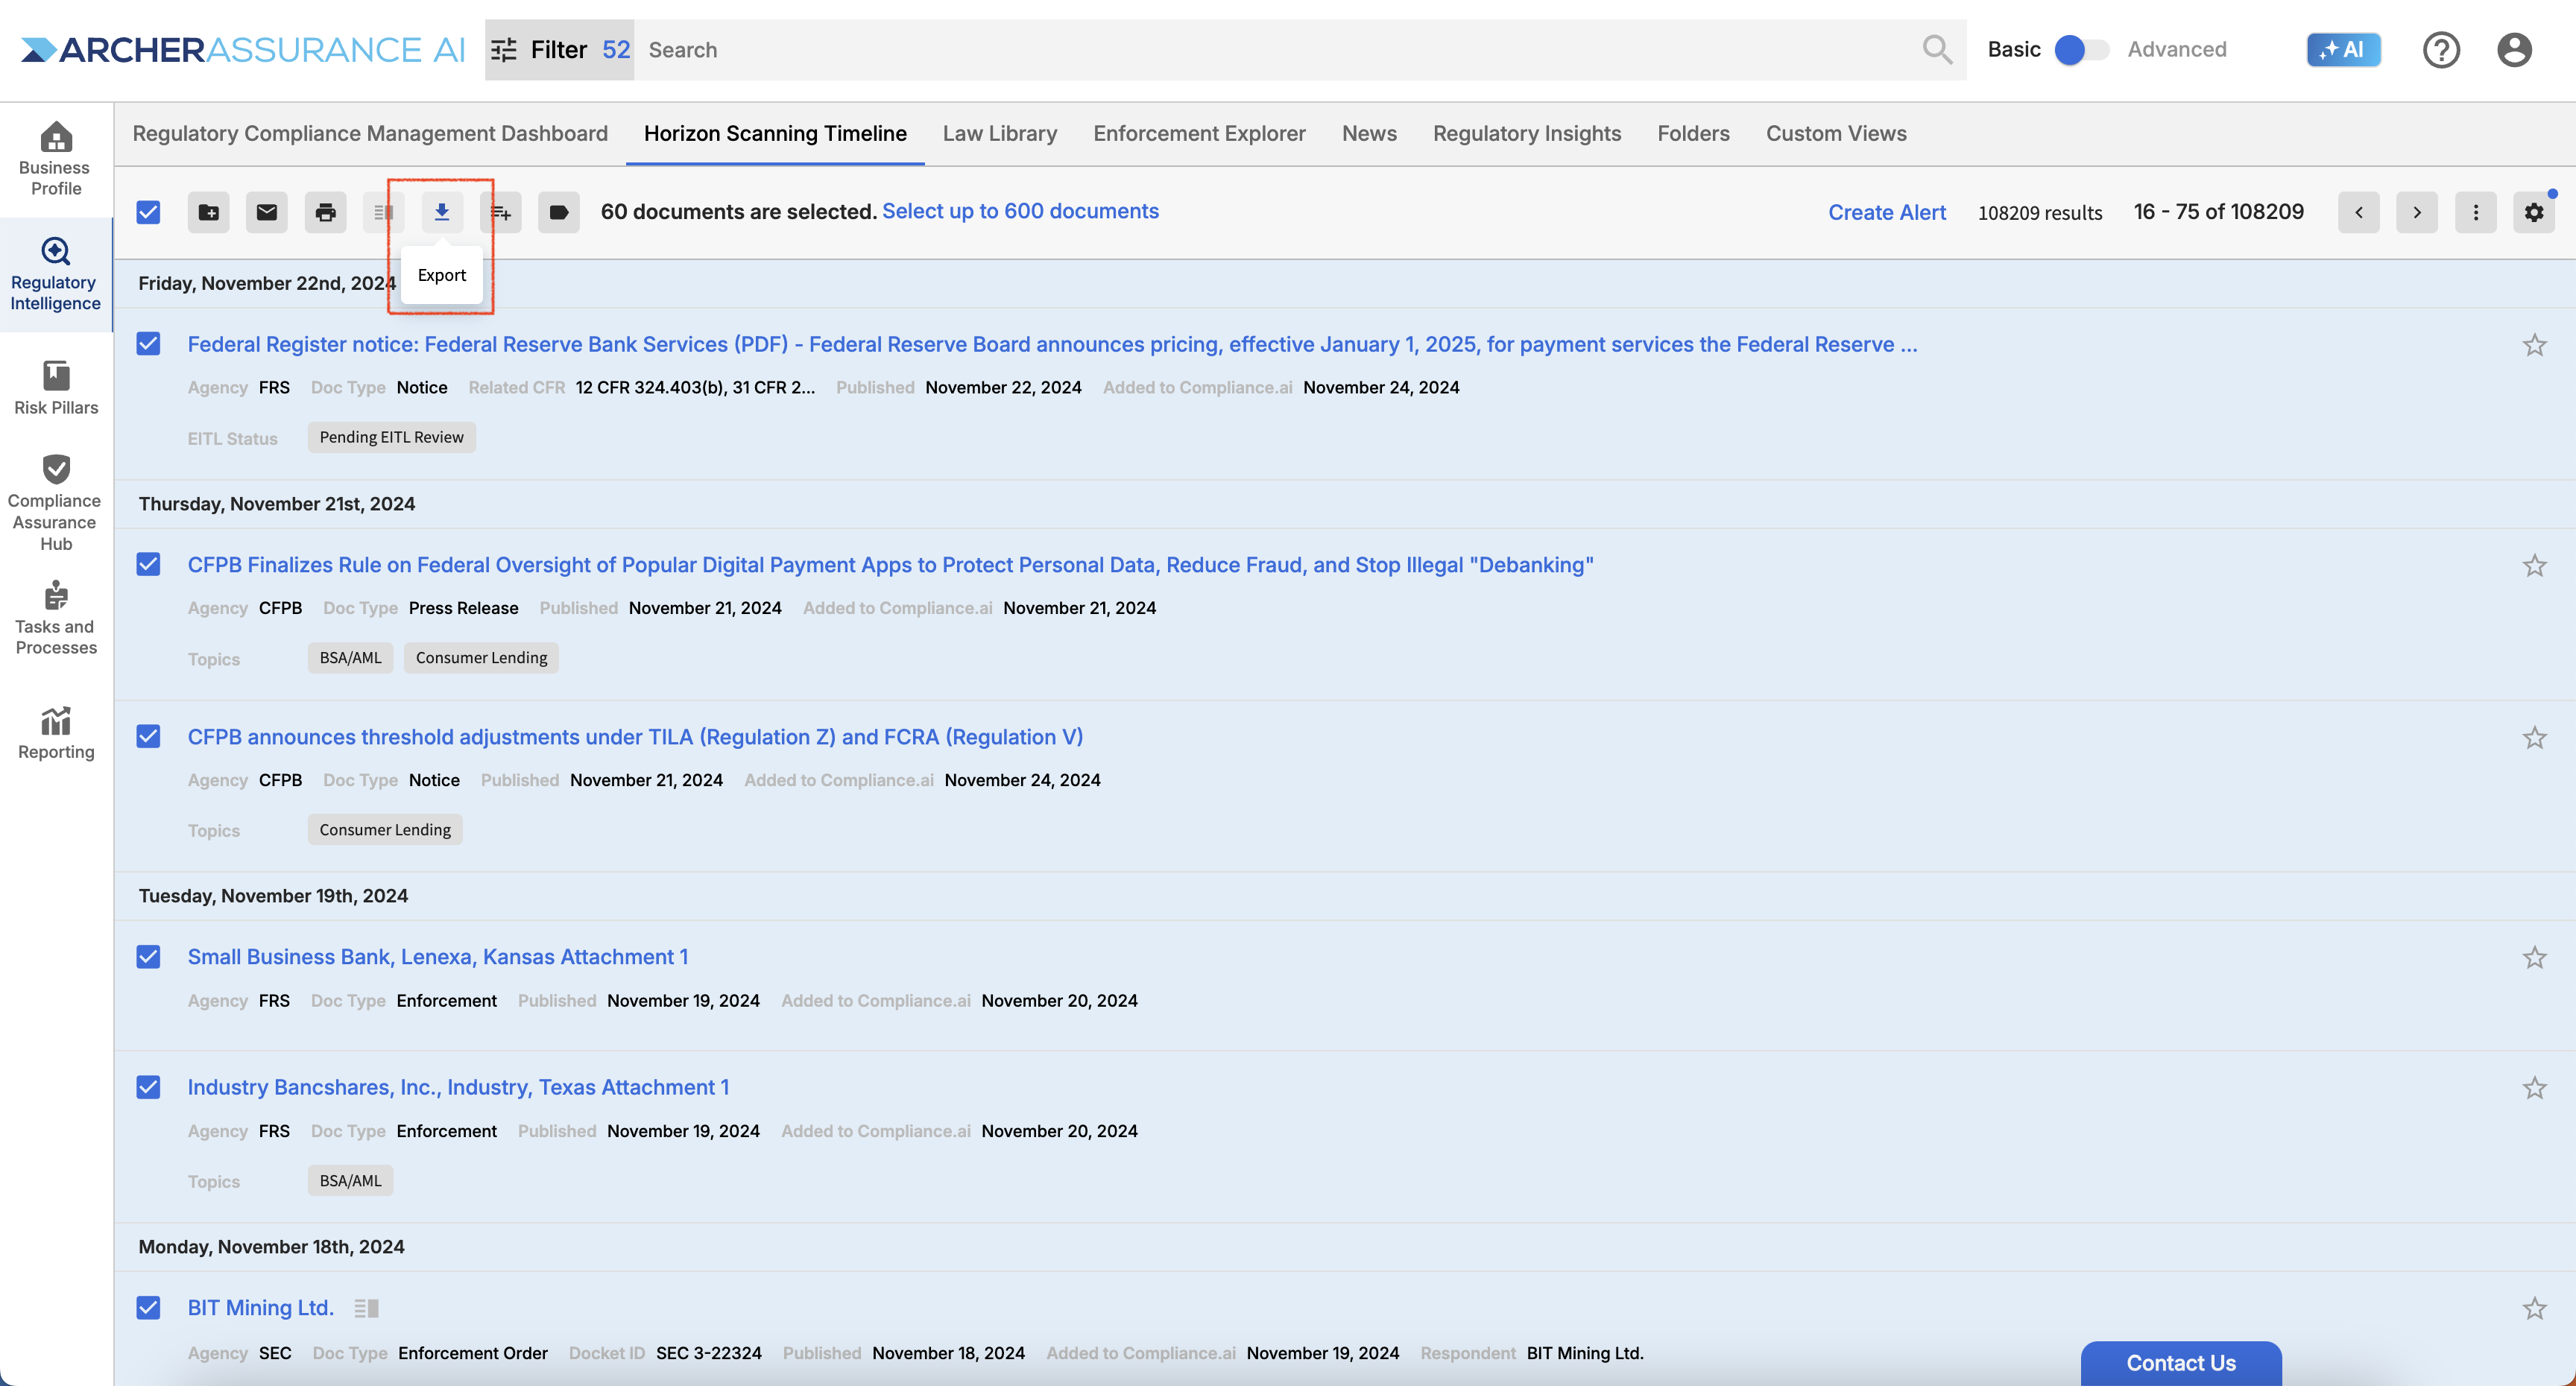2576x1386 pixels.
Task: Click the ArcherAssurance AI logo
Action: (243, 49)
